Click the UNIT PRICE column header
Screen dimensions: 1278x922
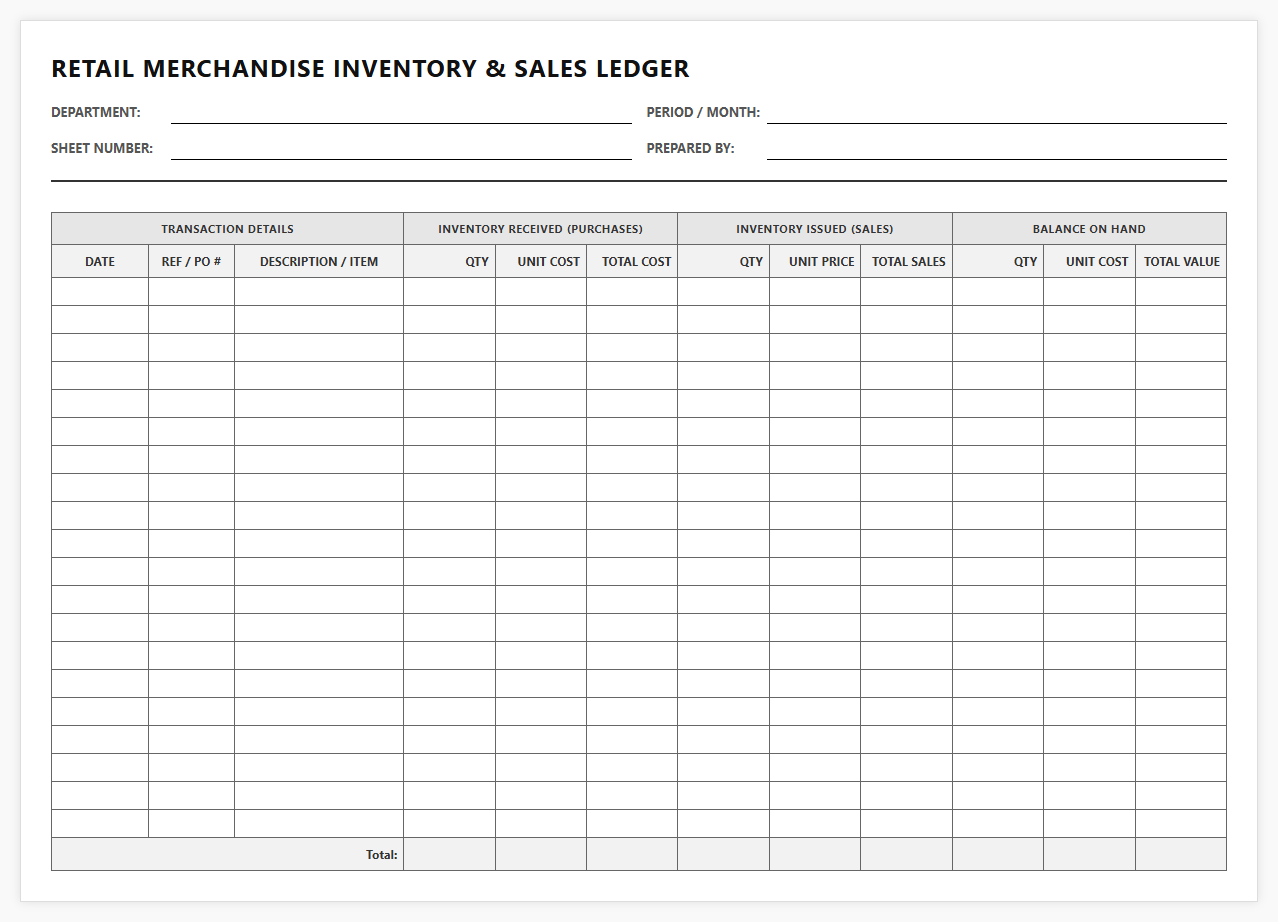pos(815,262)
